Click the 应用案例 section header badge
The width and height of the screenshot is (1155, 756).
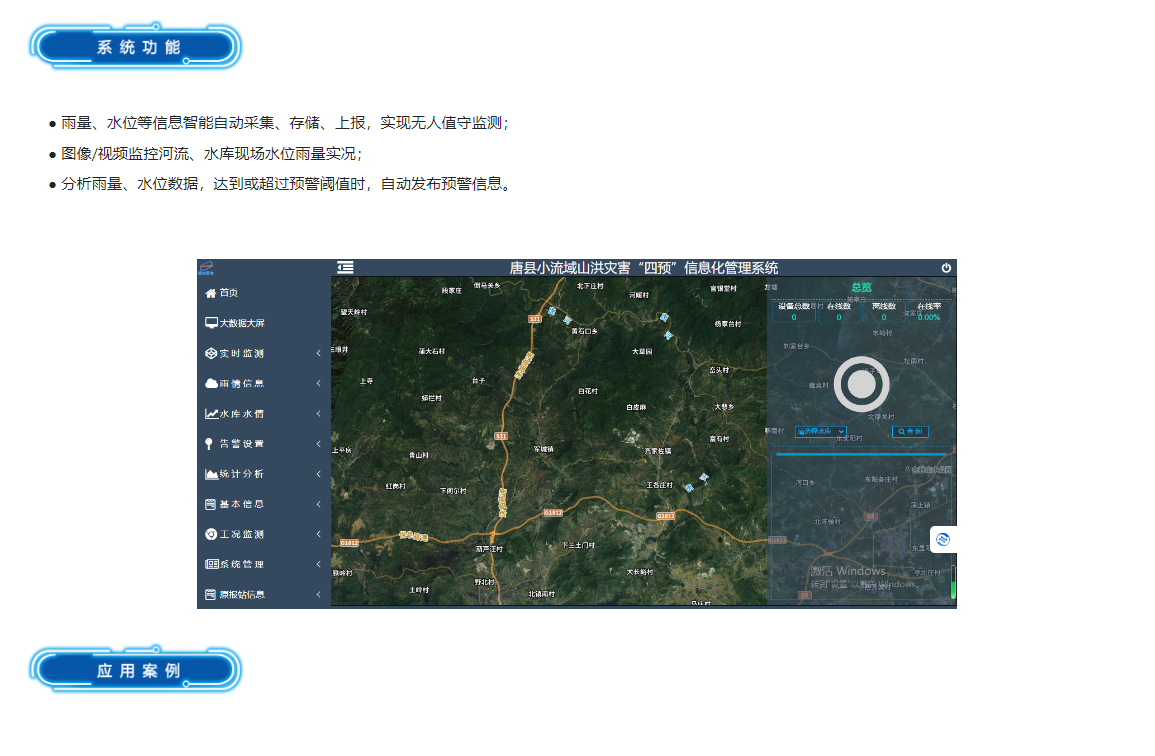(x=137, y=669)
